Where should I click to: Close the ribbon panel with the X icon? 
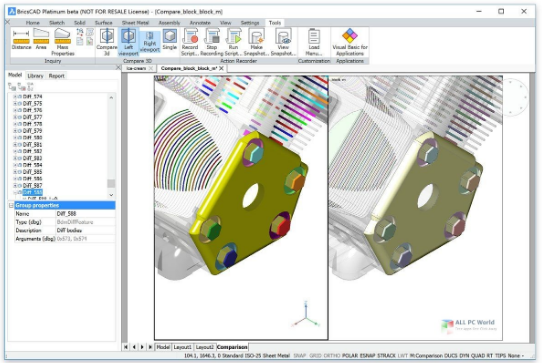tap(8, 22)
